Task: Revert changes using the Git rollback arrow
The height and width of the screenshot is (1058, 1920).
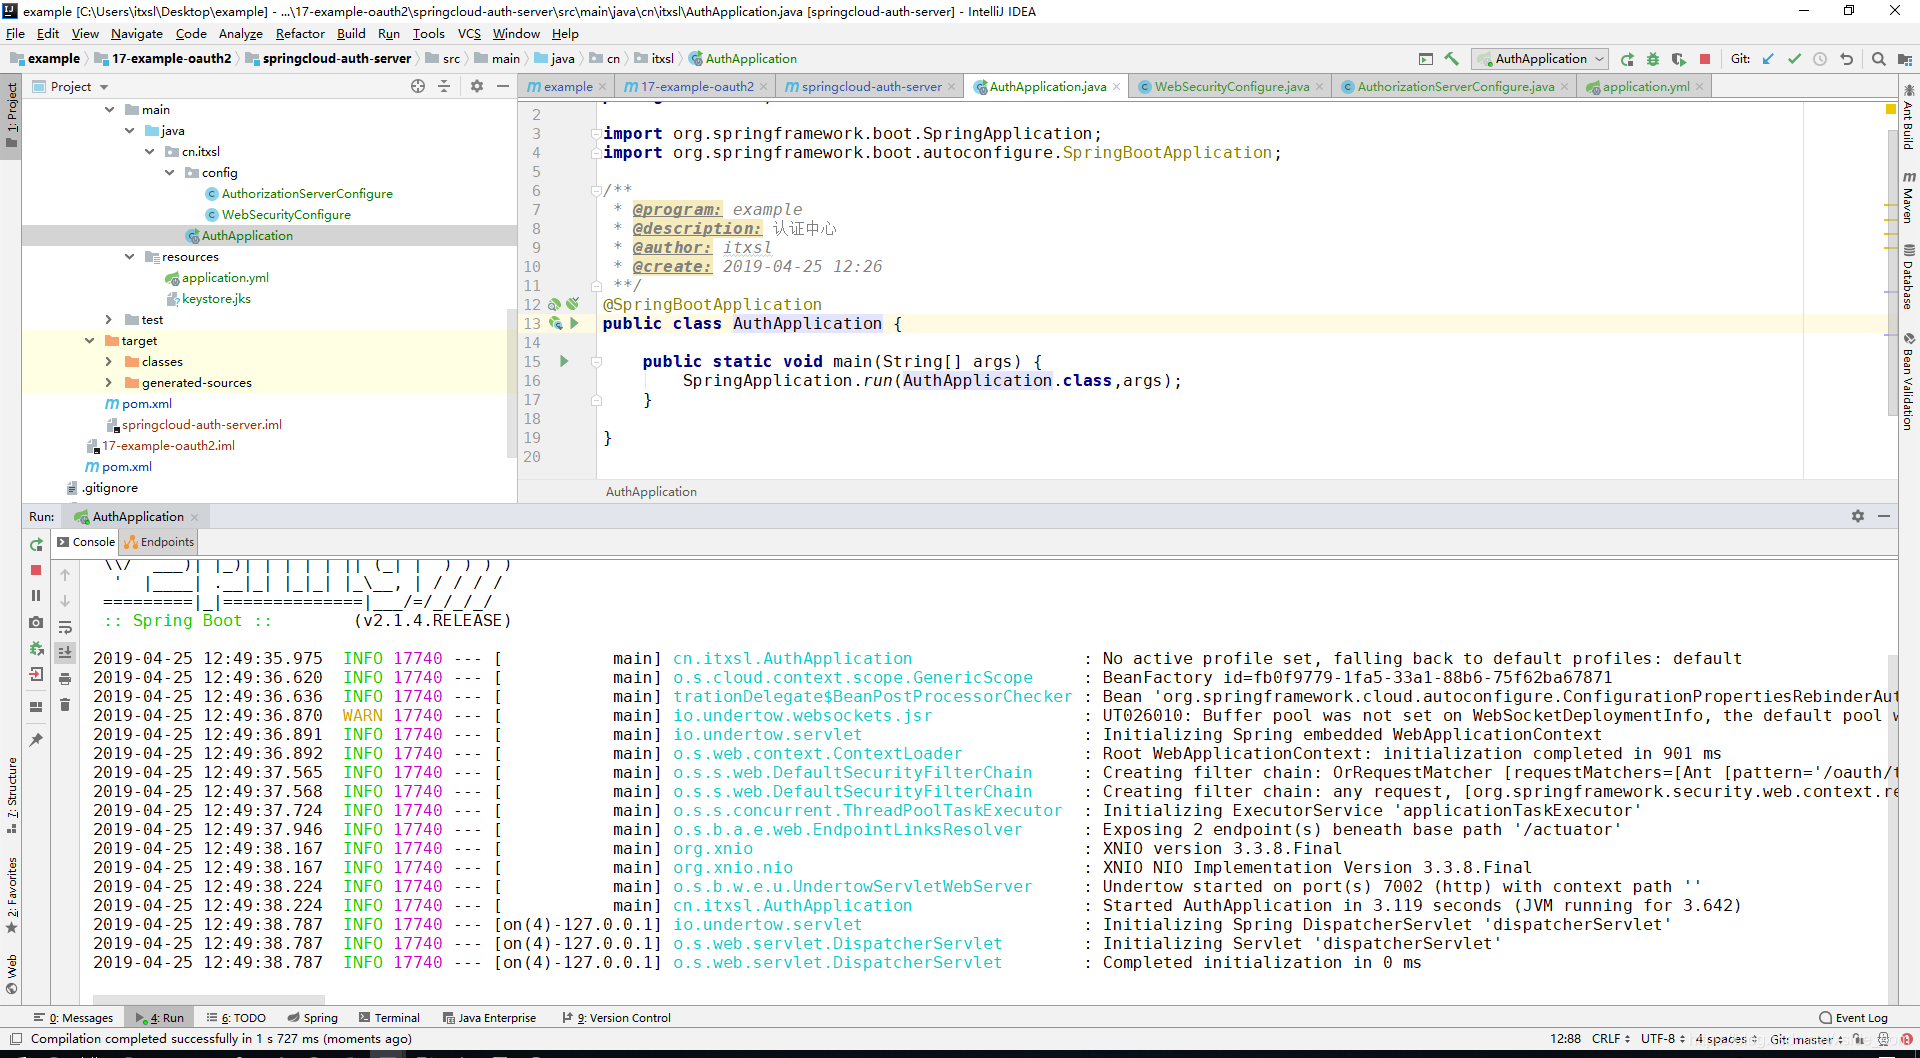Action: pyautogui.click(x=1846, y=59)
